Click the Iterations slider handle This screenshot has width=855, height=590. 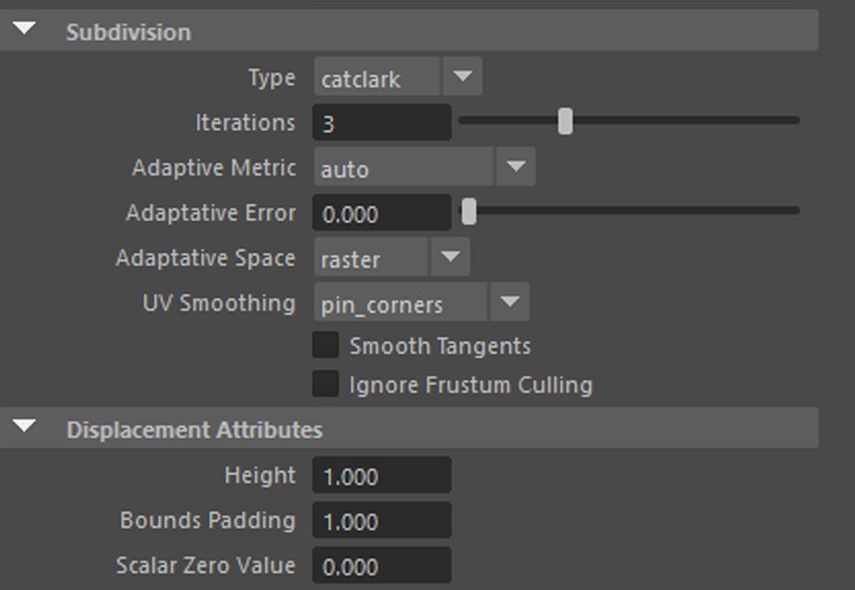(x=565, y=121)
